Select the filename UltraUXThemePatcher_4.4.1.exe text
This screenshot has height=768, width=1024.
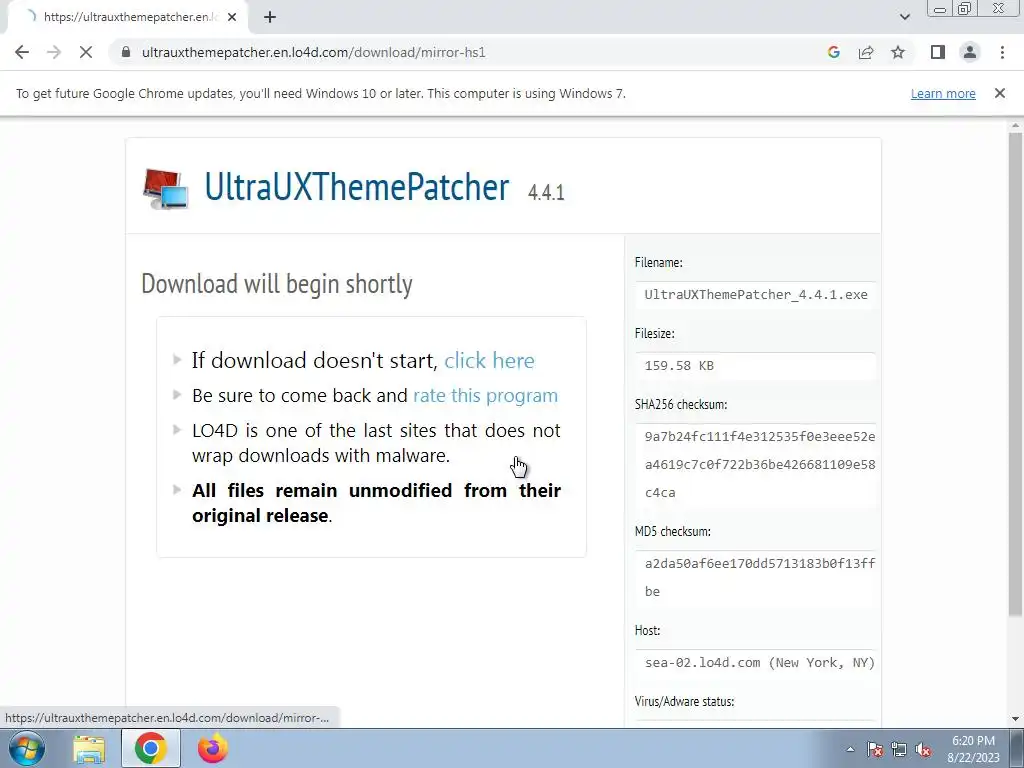[x=756, y=295]
